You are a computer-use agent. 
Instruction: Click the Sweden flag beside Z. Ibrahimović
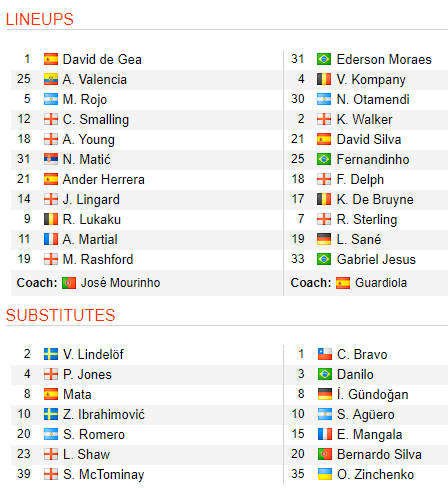[x=51, y=414]
